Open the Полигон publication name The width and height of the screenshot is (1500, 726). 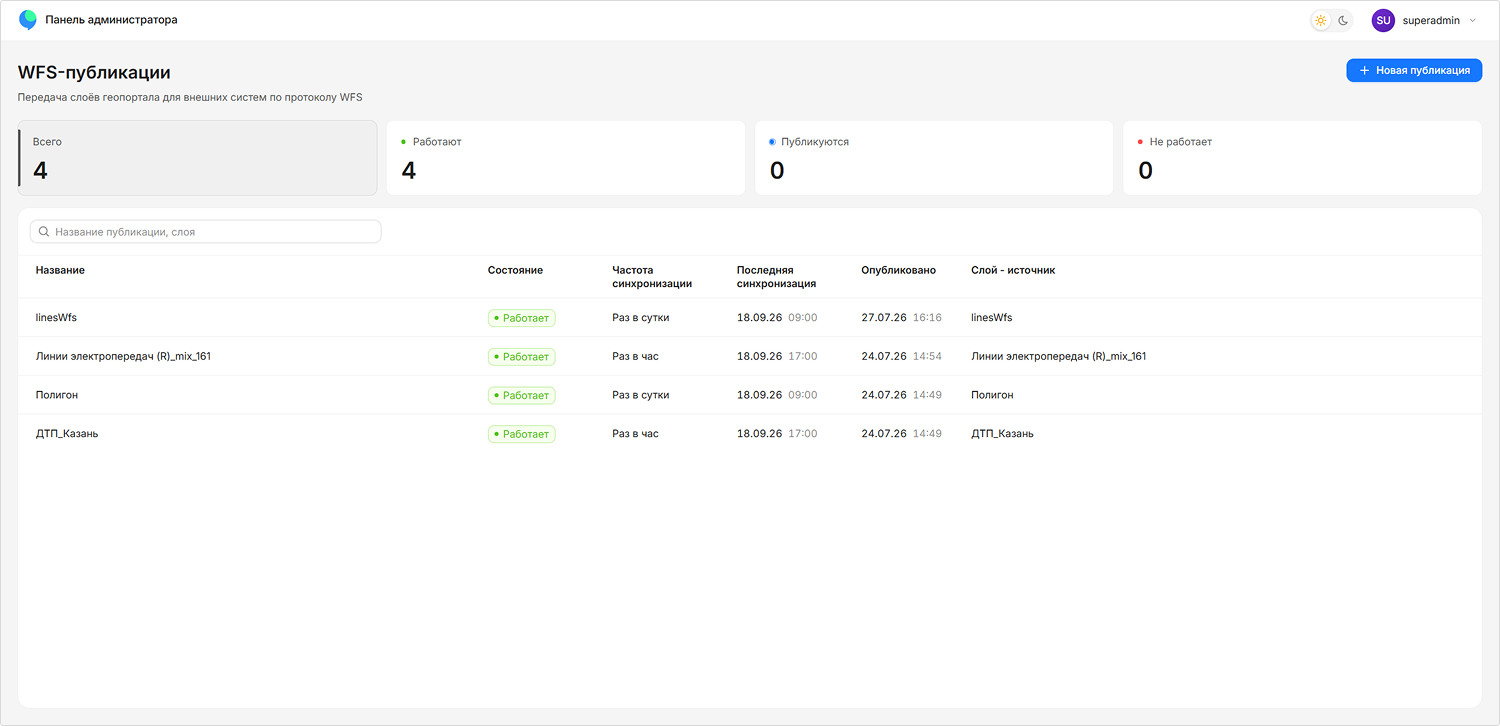coord(57,395)
